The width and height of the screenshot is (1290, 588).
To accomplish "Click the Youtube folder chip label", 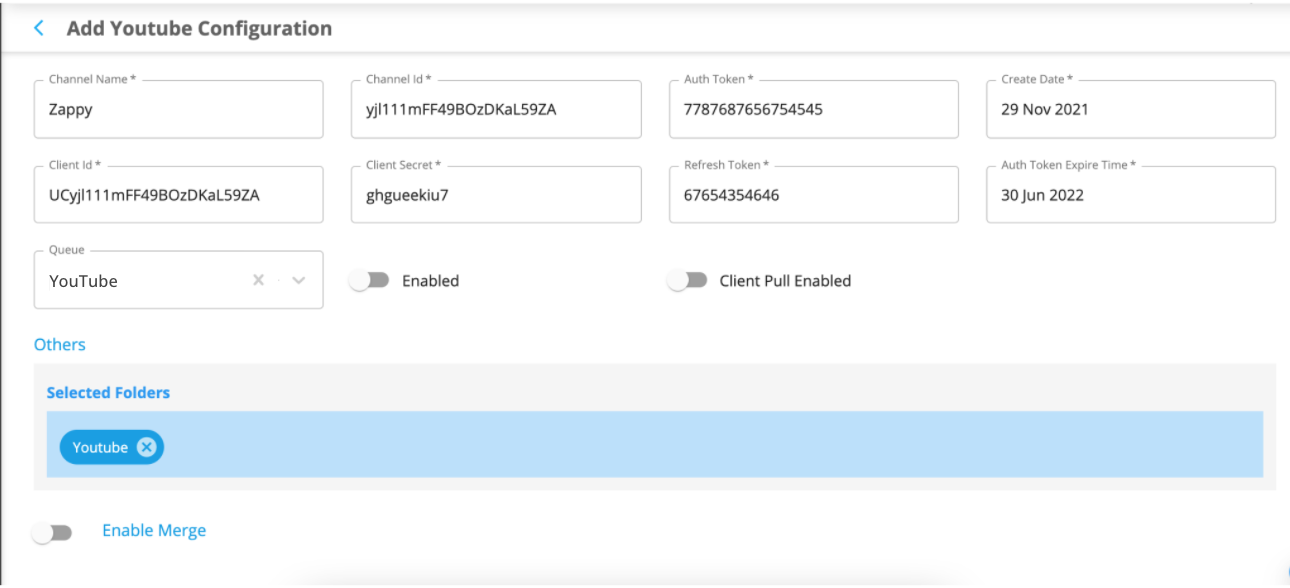I will pos(100,447).
